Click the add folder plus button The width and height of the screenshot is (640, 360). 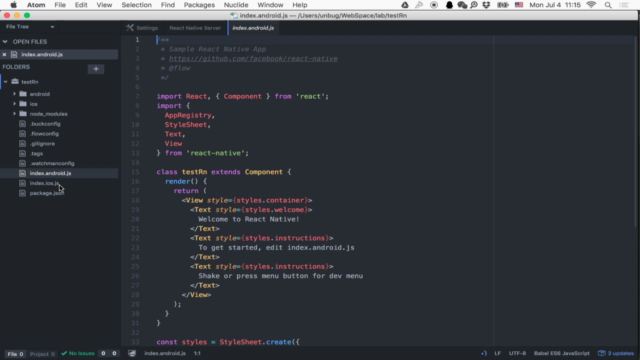pyautogui.click(x=96, y=69)
